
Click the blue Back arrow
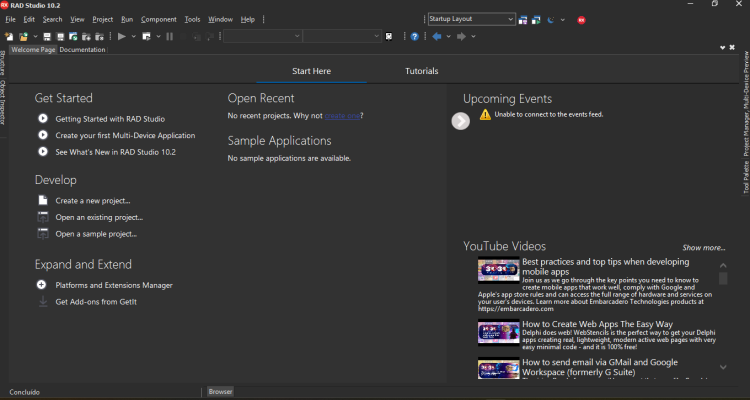pyautogui.click(x=437, y=36)
